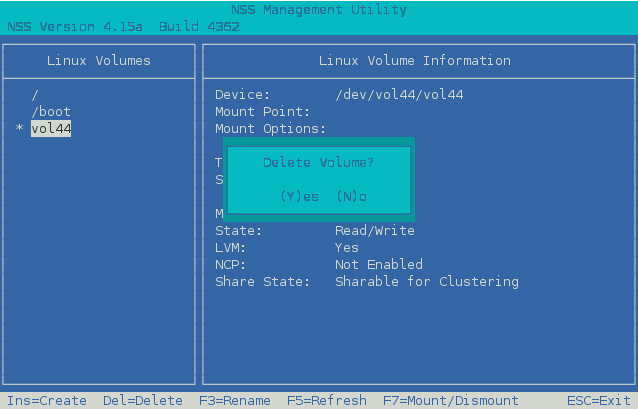
Task: Confirm deletion with (Y)es
Action: tap(299, 196)
